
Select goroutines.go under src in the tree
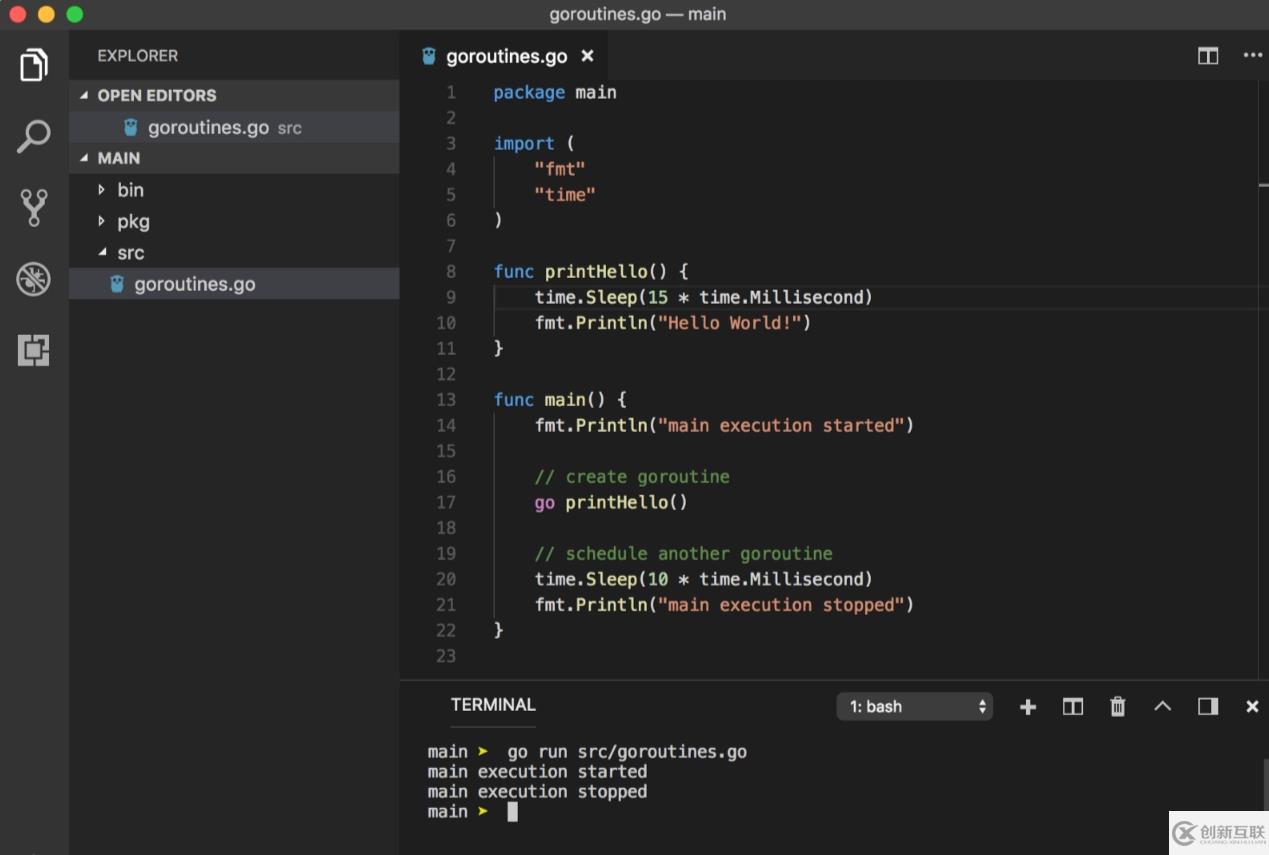tap(234, 284)
